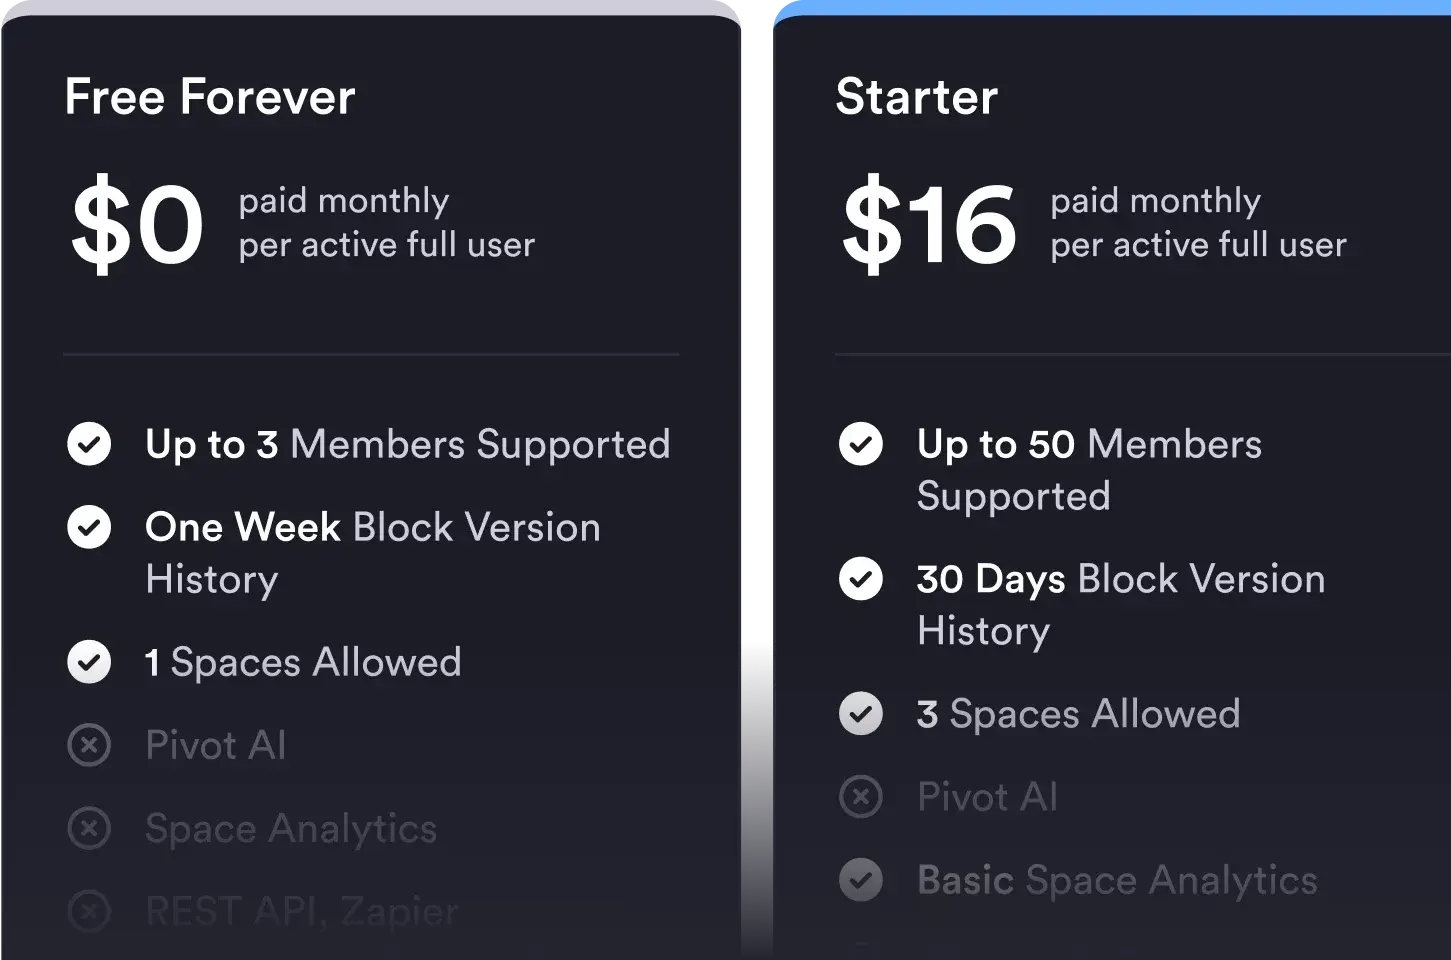Click Up to 3 Members Supported text

407,444
